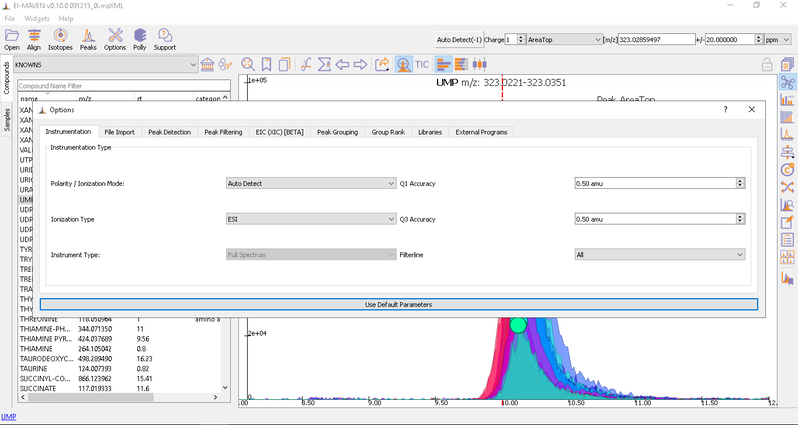
Task: Switch to the External Programs tab
Action: point(481,132)
